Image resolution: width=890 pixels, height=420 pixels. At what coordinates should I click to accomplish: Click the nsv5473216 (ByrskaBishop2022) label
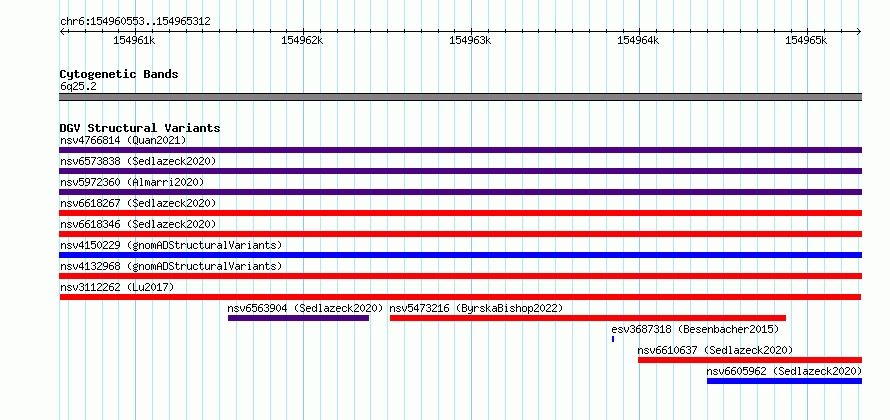pos(476,308)
